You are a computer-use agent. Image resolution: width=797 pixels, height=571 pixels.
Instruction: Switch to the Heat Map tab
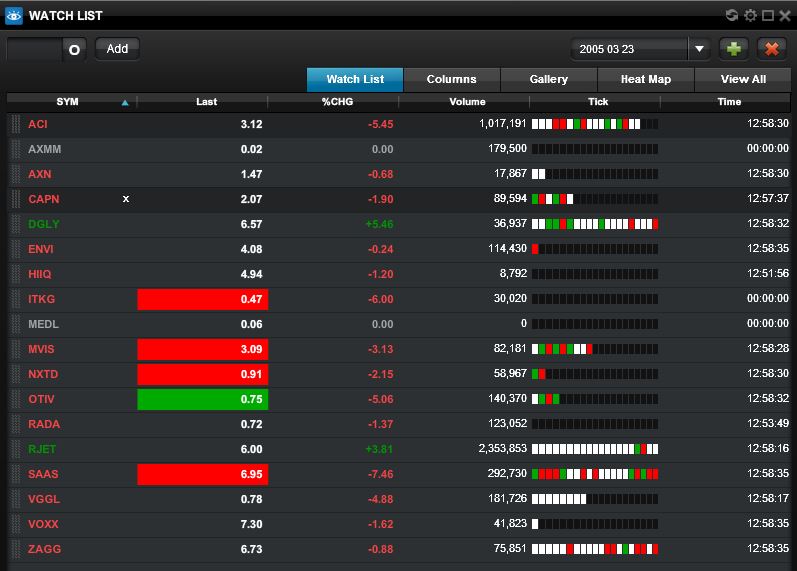click(x=645, y=79)
